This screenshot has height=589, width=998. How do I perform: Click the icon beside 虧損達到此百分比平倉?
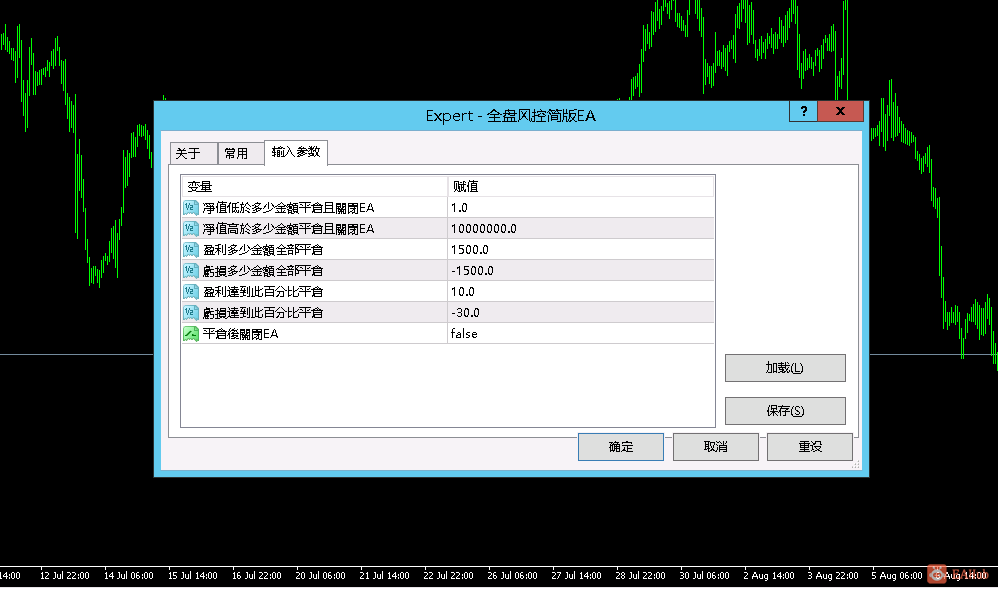(x=191, y=313)
